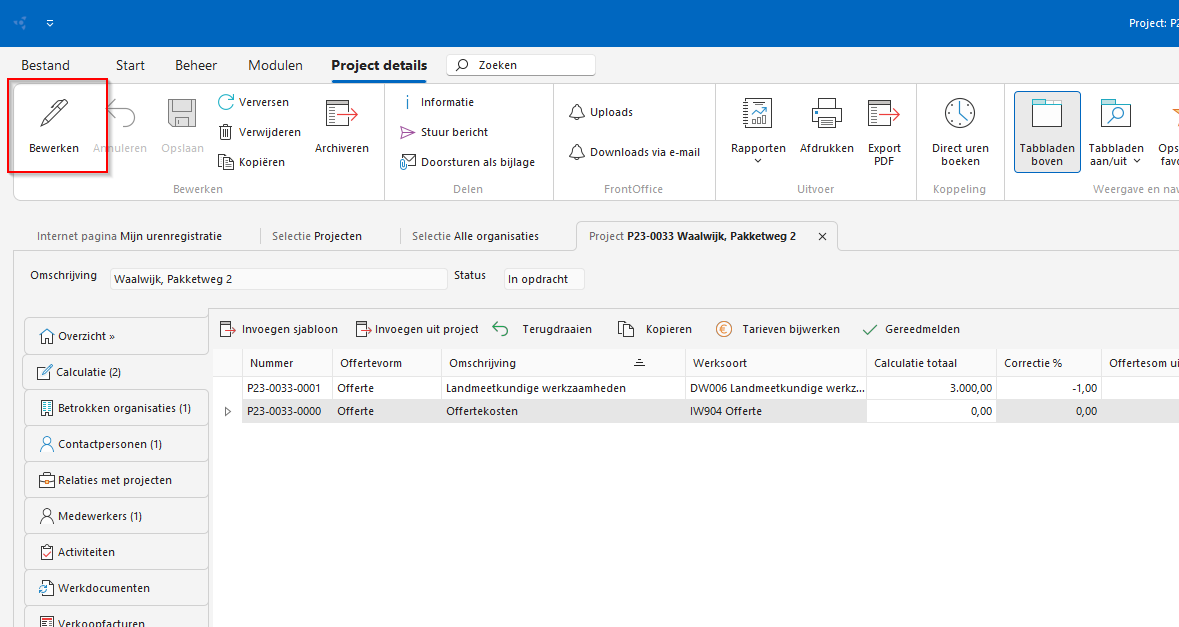The width and height of the screenshot is (1179, 627).
Task: Delete using the Verwijderen trash icon
Action: coord(226,132)
